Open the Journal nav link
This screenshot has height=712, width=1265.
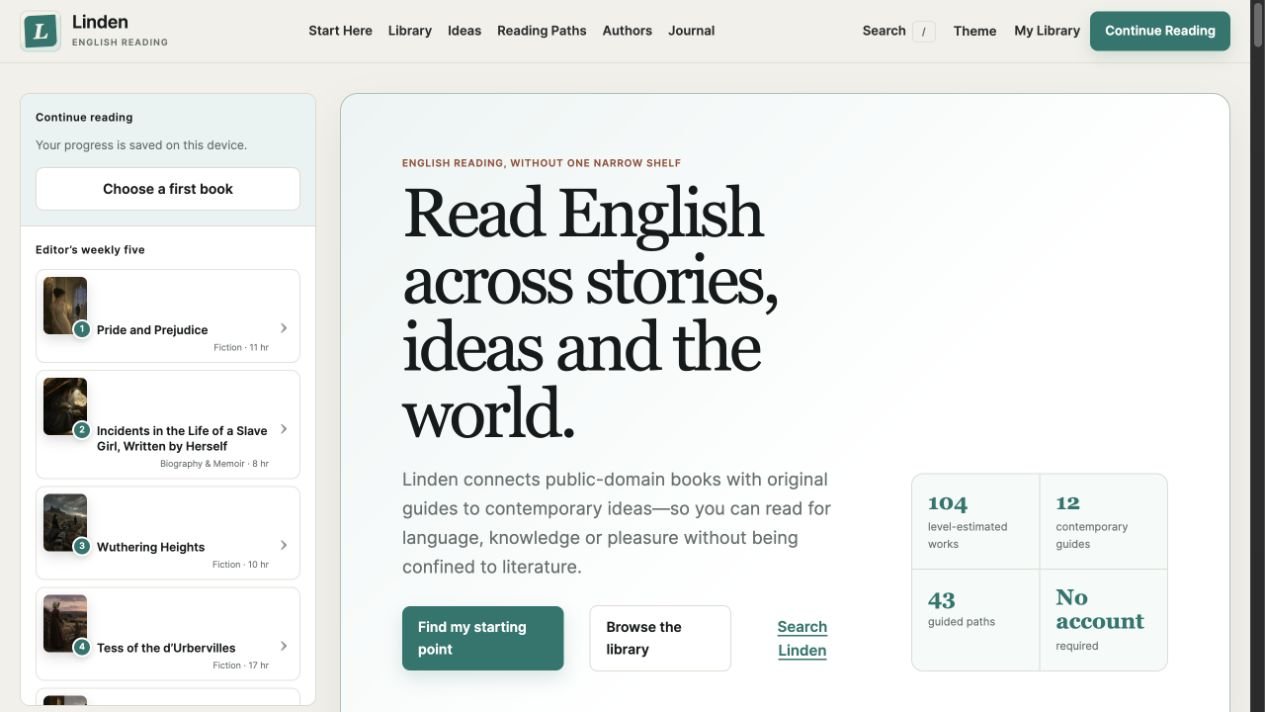pos(691,31)
